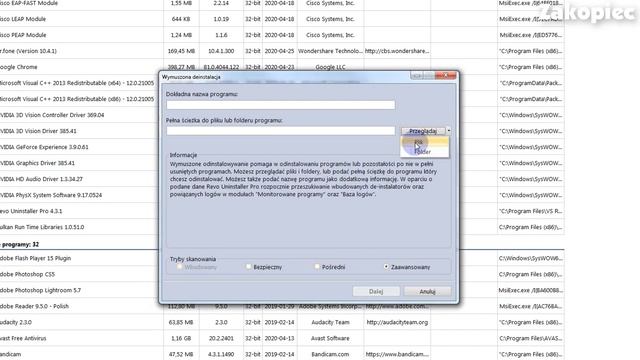This screenshot has width=640, height=360.
Task: Click the 10.4.1.300 version cell
Action: [x=221, y=51]
